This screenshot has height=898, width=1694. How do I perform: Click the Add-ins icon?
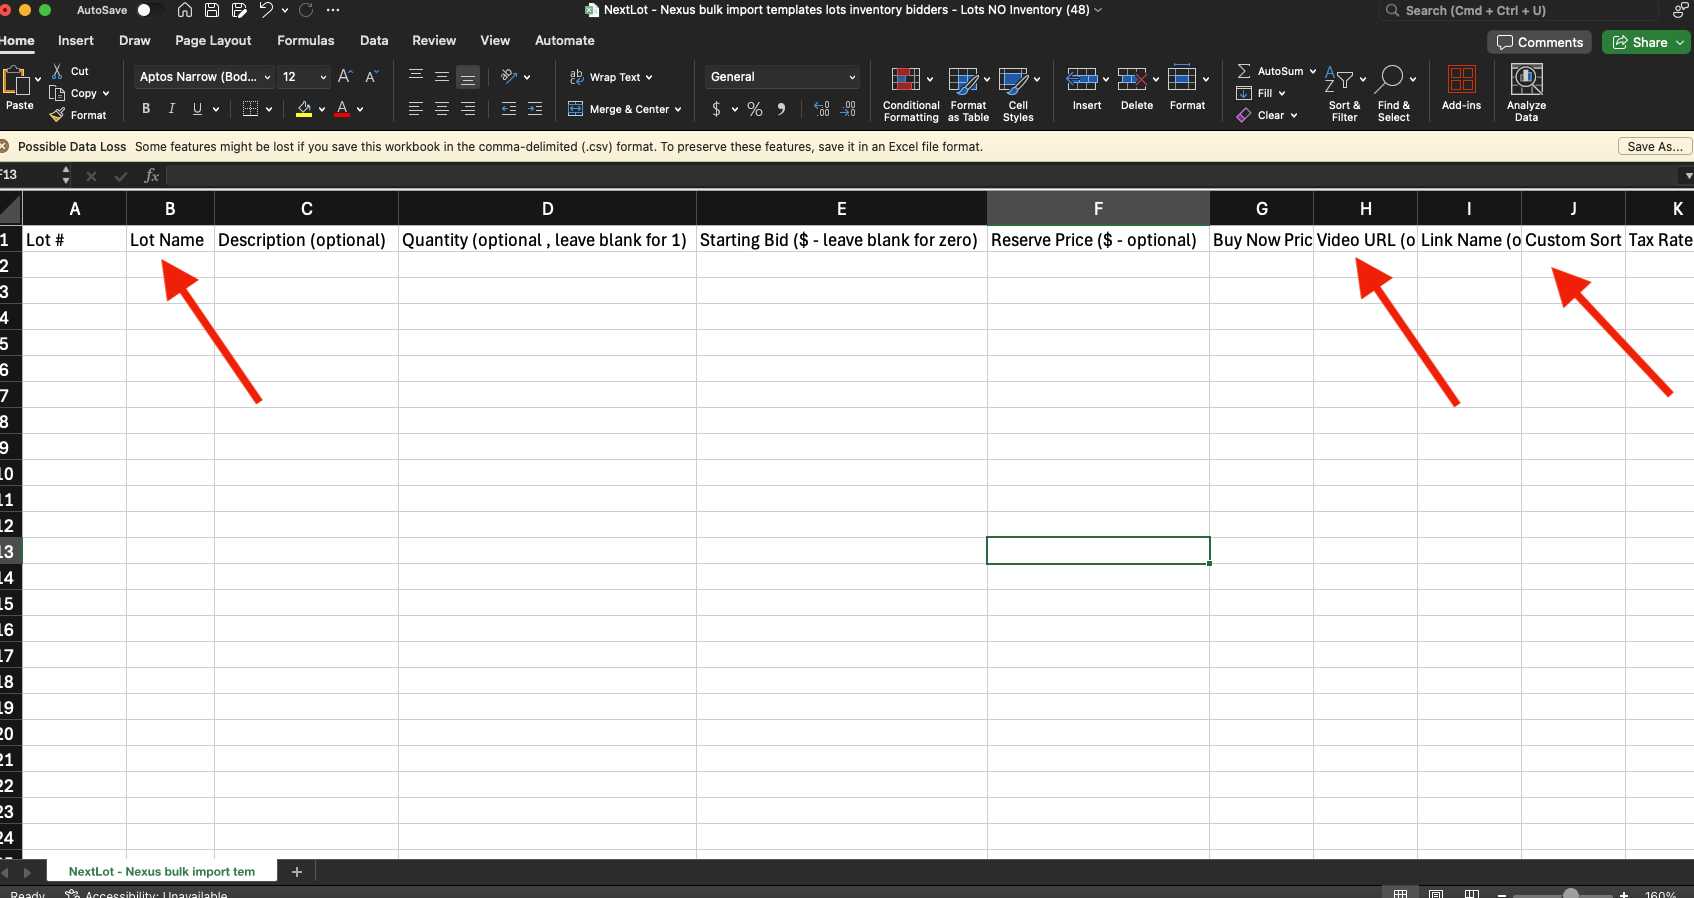(1461, 80)
